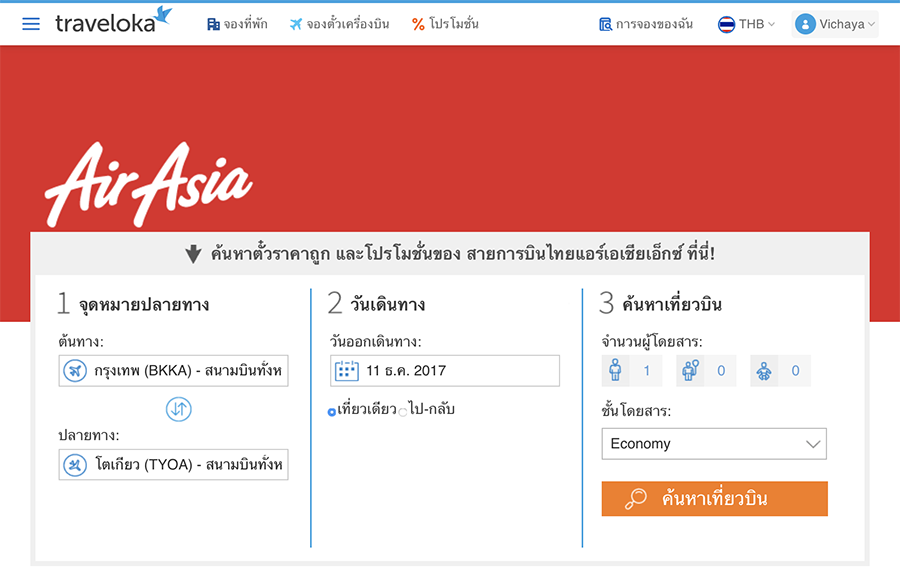Expand the Vichaya account menu
The width and height of the screenshot is (900, 579).
(x=835, y=24)
